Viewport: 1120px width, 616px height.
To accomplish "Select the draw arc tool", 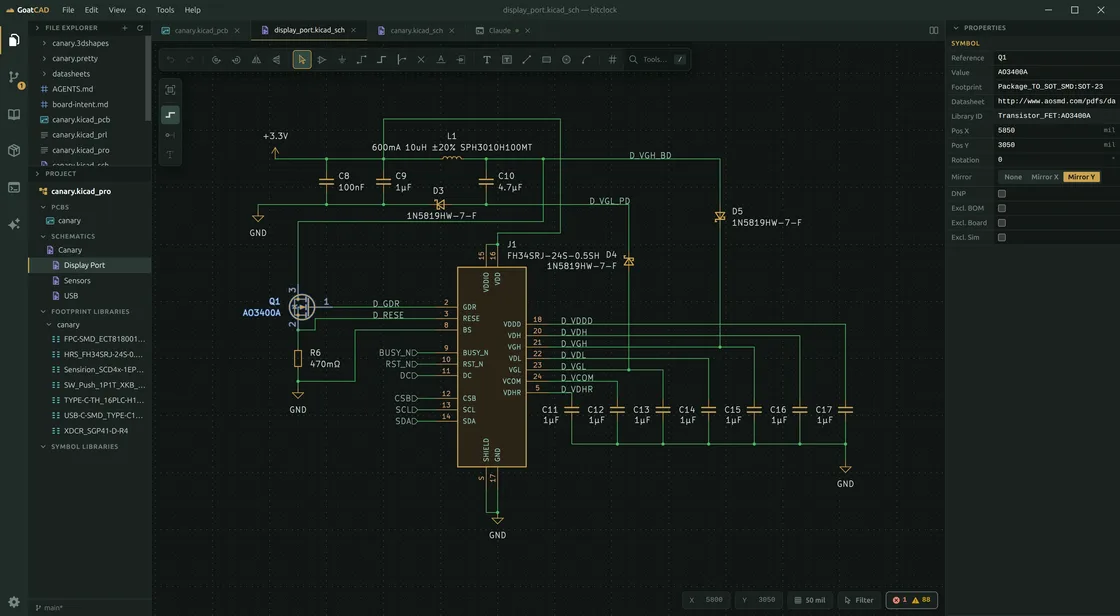I will (586, 59).
